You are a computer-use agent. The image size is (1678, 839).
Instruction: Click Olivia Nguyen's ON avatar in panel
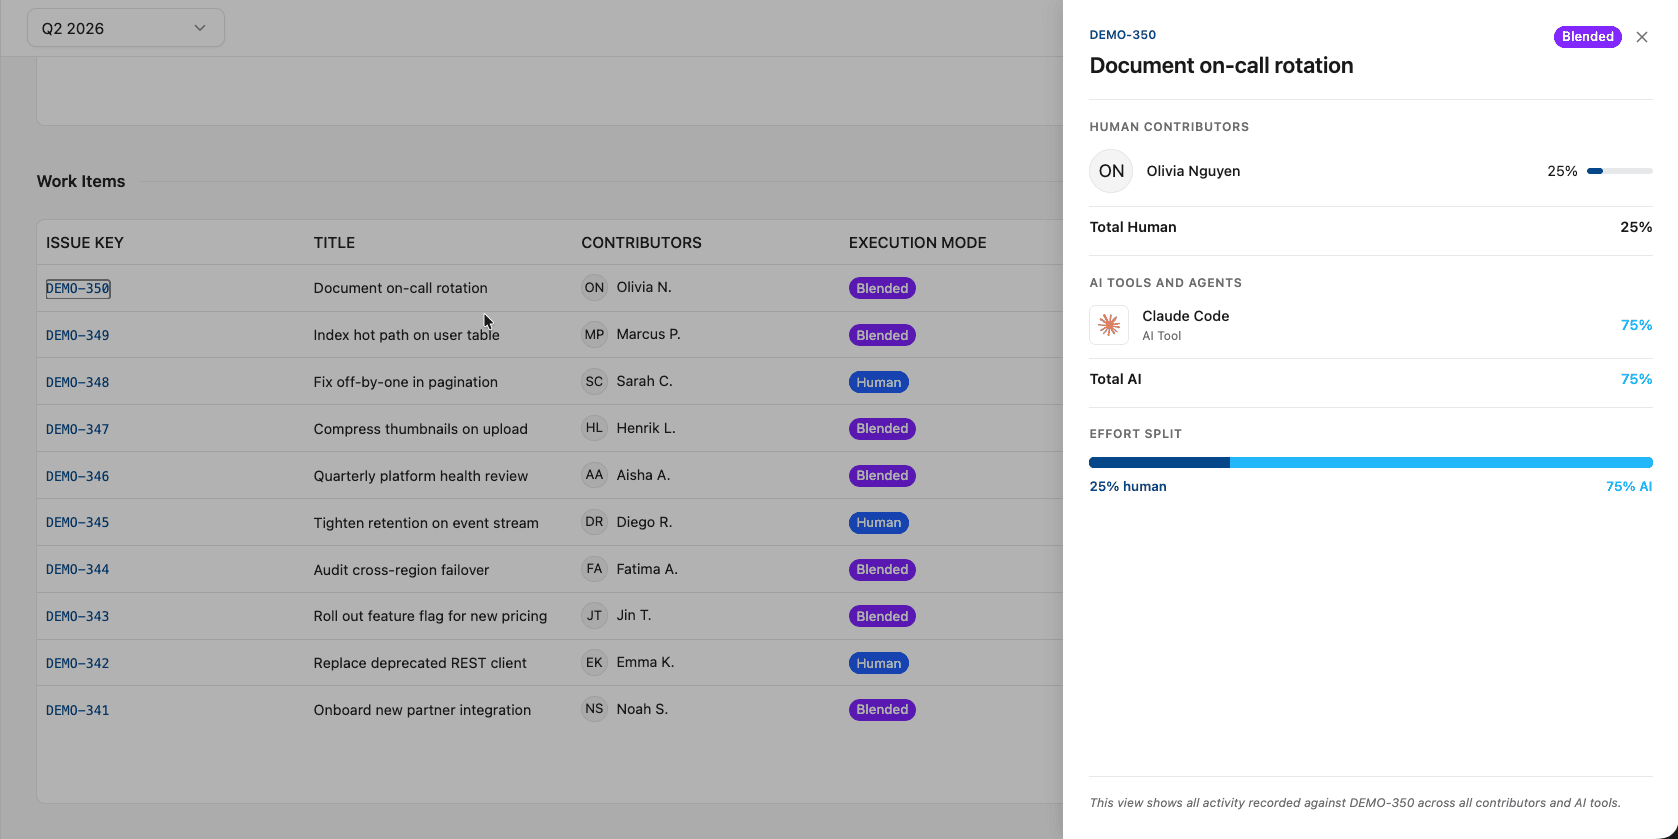click(x=1111, y=171)
